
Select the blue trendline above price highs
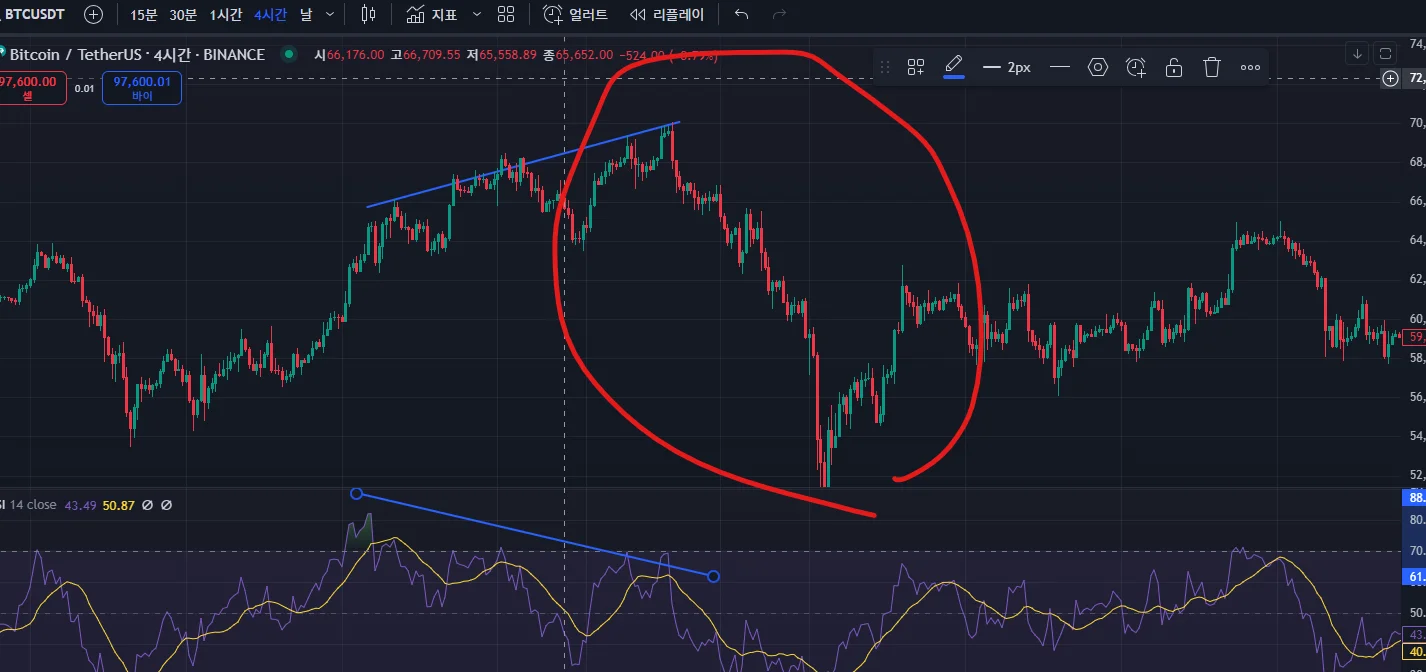coord(523,164)
